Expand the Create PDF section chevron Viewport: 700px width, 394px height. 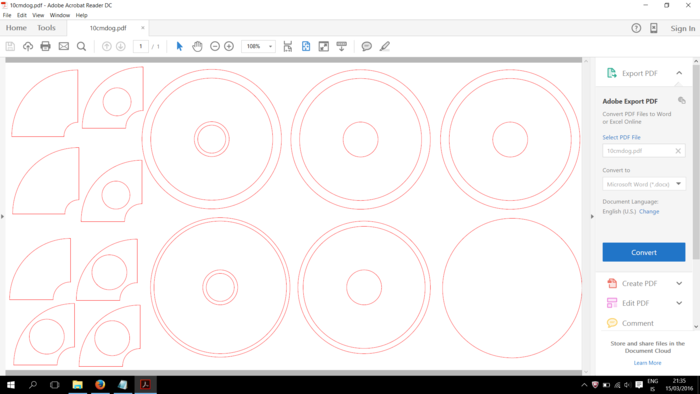click(x=679, y=283)
